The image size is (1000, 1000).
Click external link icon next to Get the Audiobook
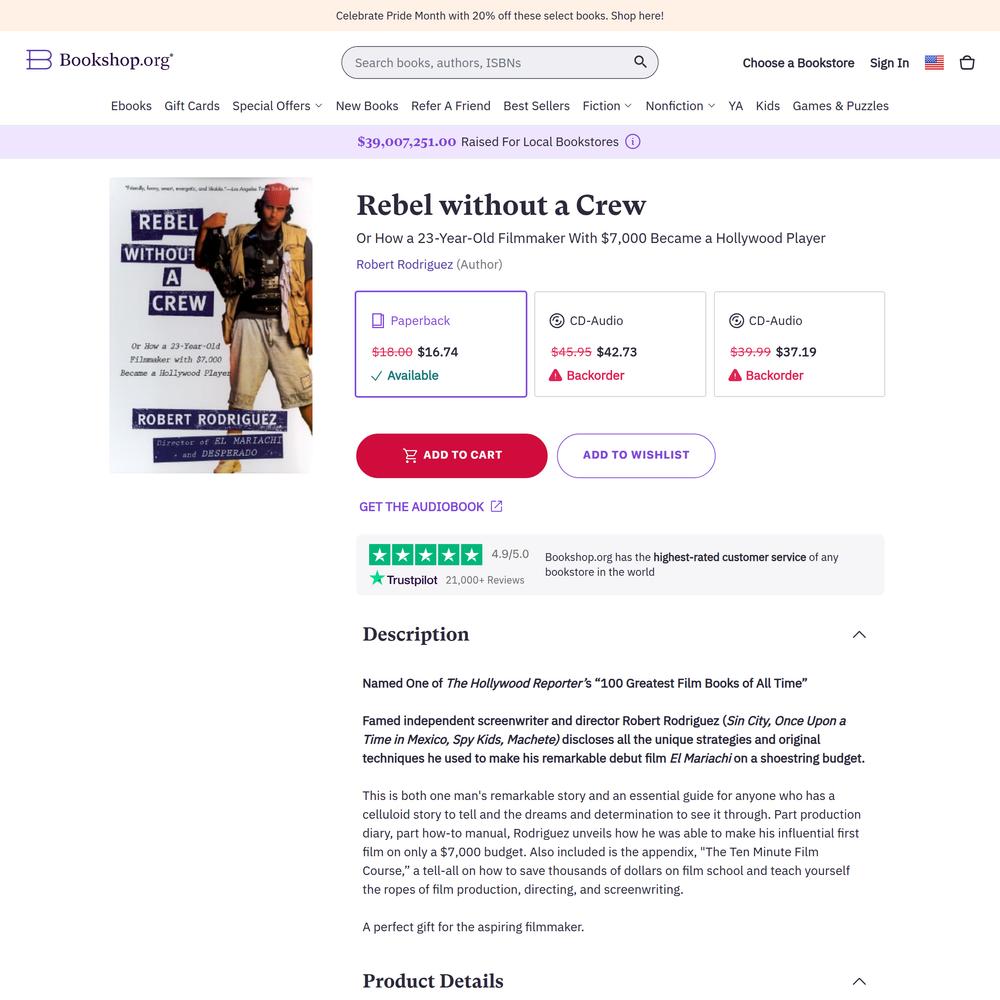coord(496,506)
